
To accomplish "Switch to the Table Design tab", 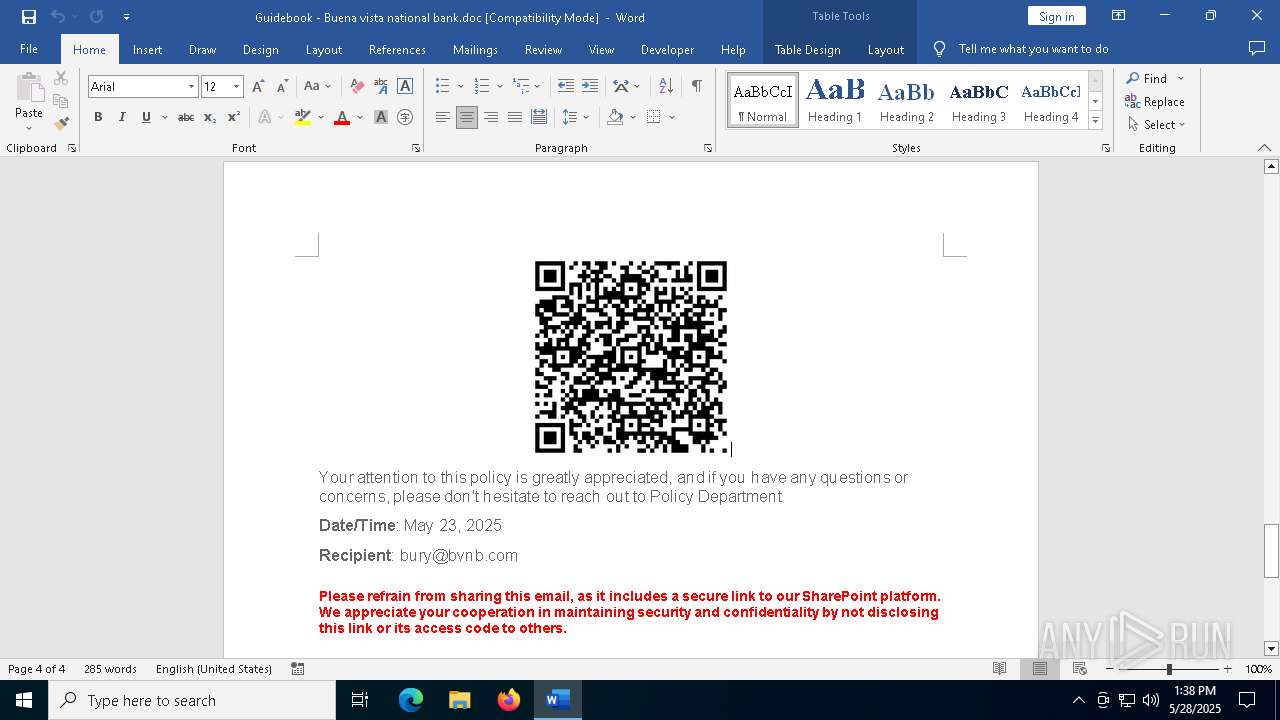I will click(807, 49).
